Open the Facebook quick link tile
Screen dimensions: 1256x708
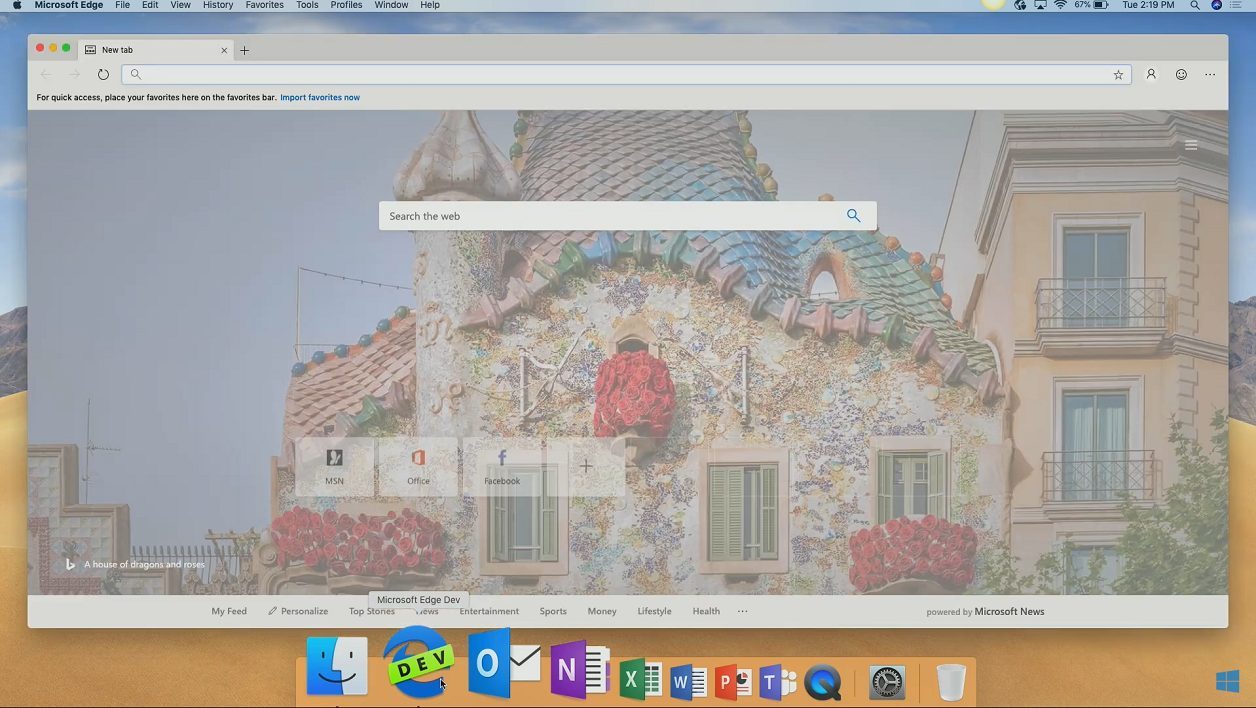point(502,466)
